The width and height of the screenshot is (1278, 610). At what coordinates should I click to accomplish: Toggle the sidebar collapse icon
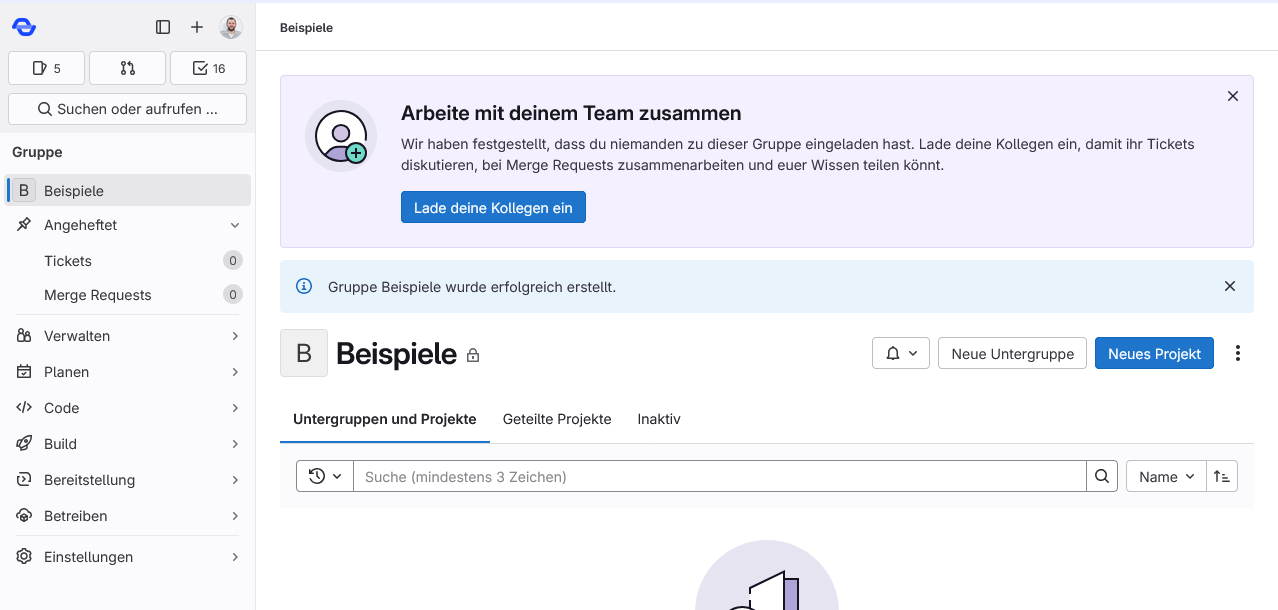click(163, 27)
